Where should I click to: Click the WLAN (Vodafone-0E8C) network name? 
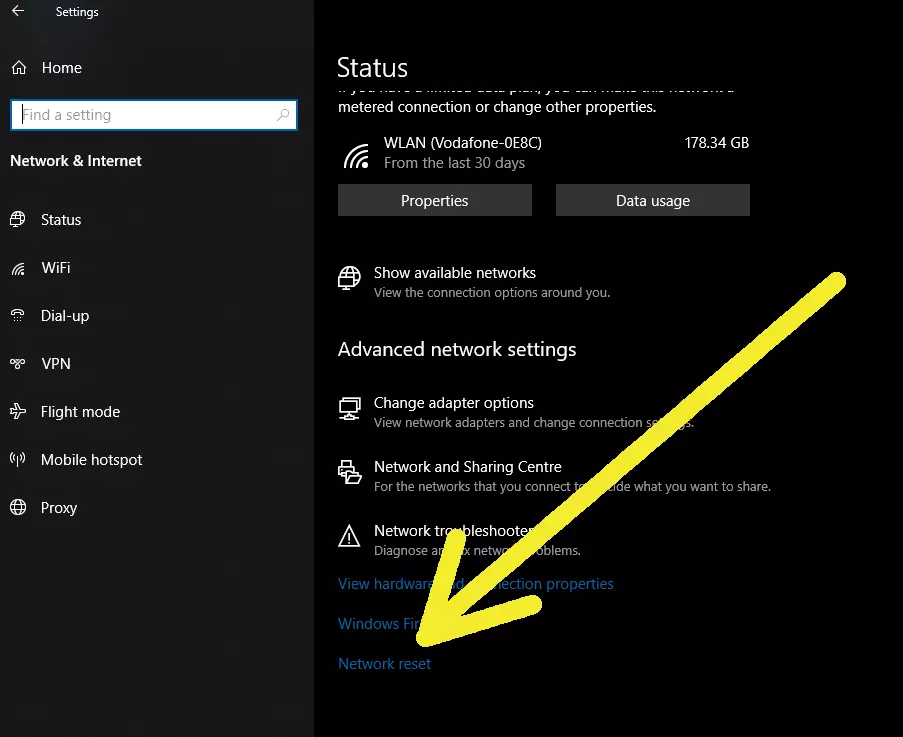[463, 143]
